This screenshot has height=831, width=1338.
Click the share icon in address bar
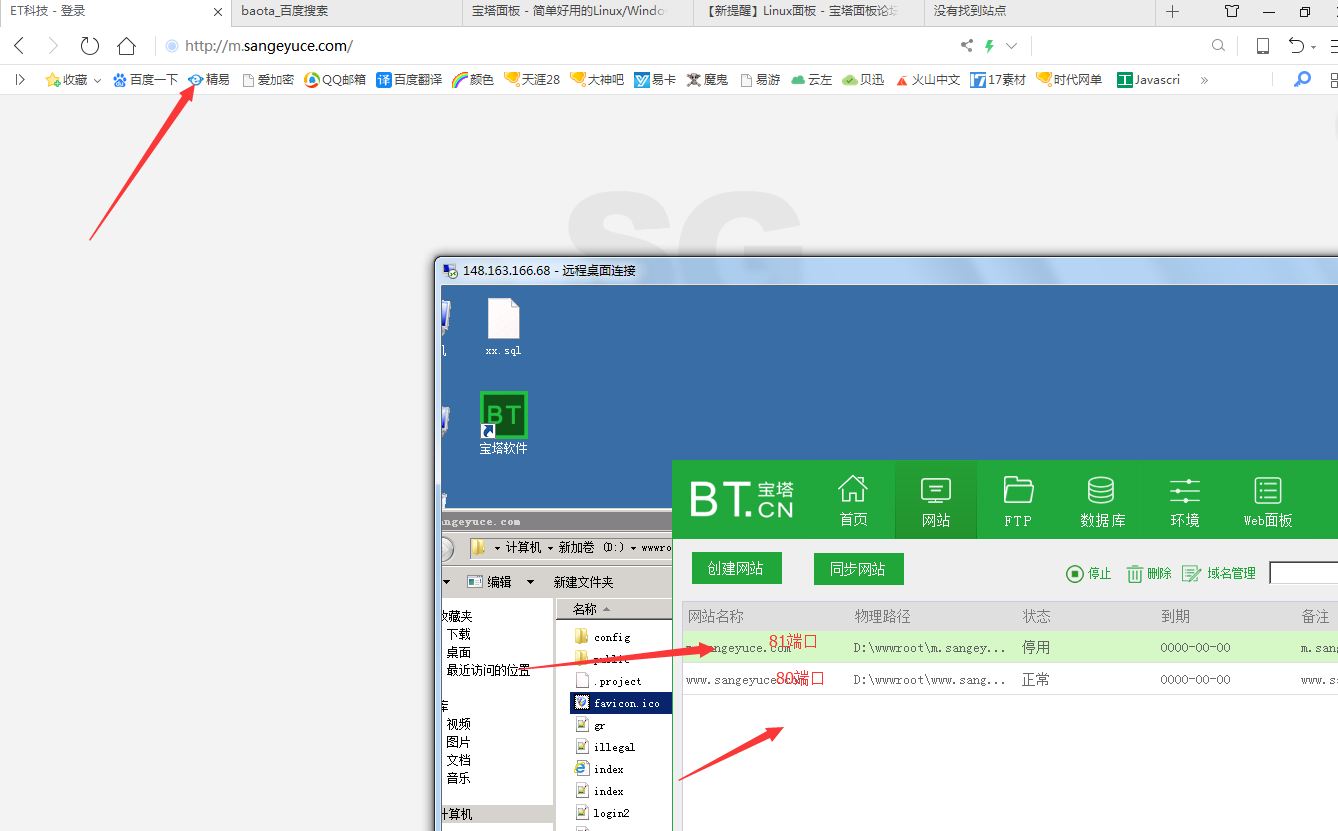click(966, 46)
